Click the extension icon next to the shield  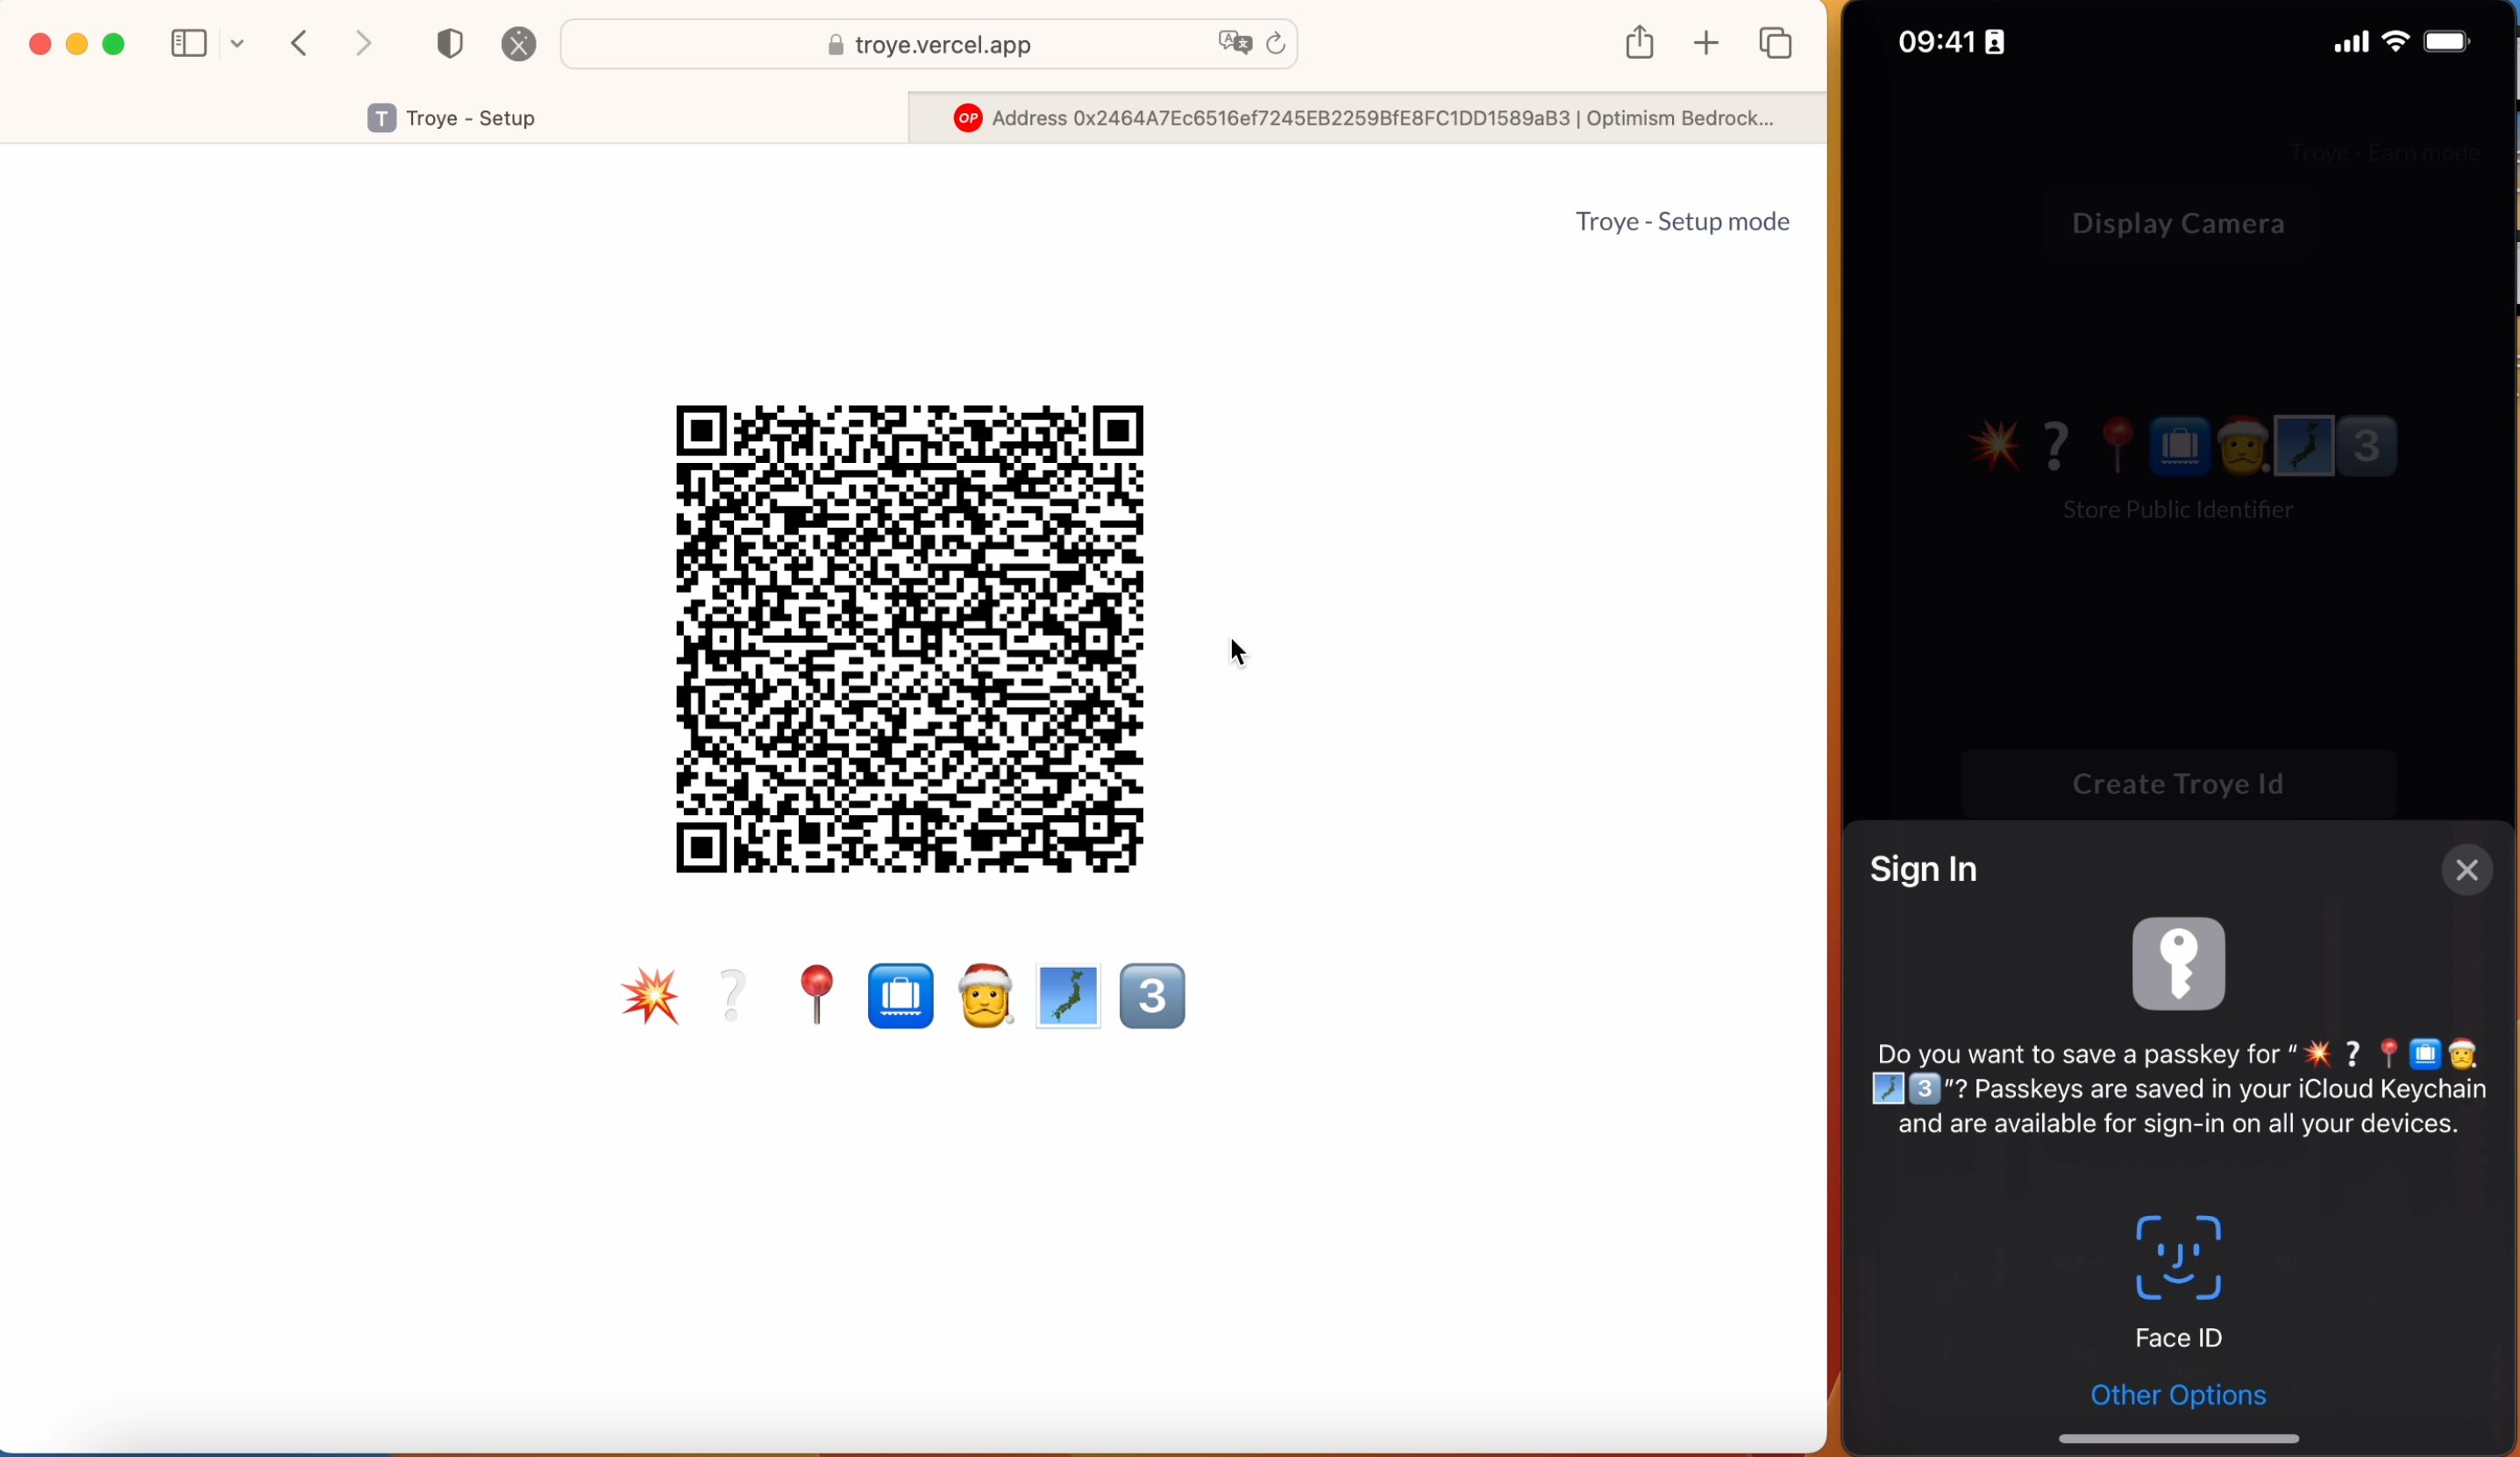click(x=519, y=44)
